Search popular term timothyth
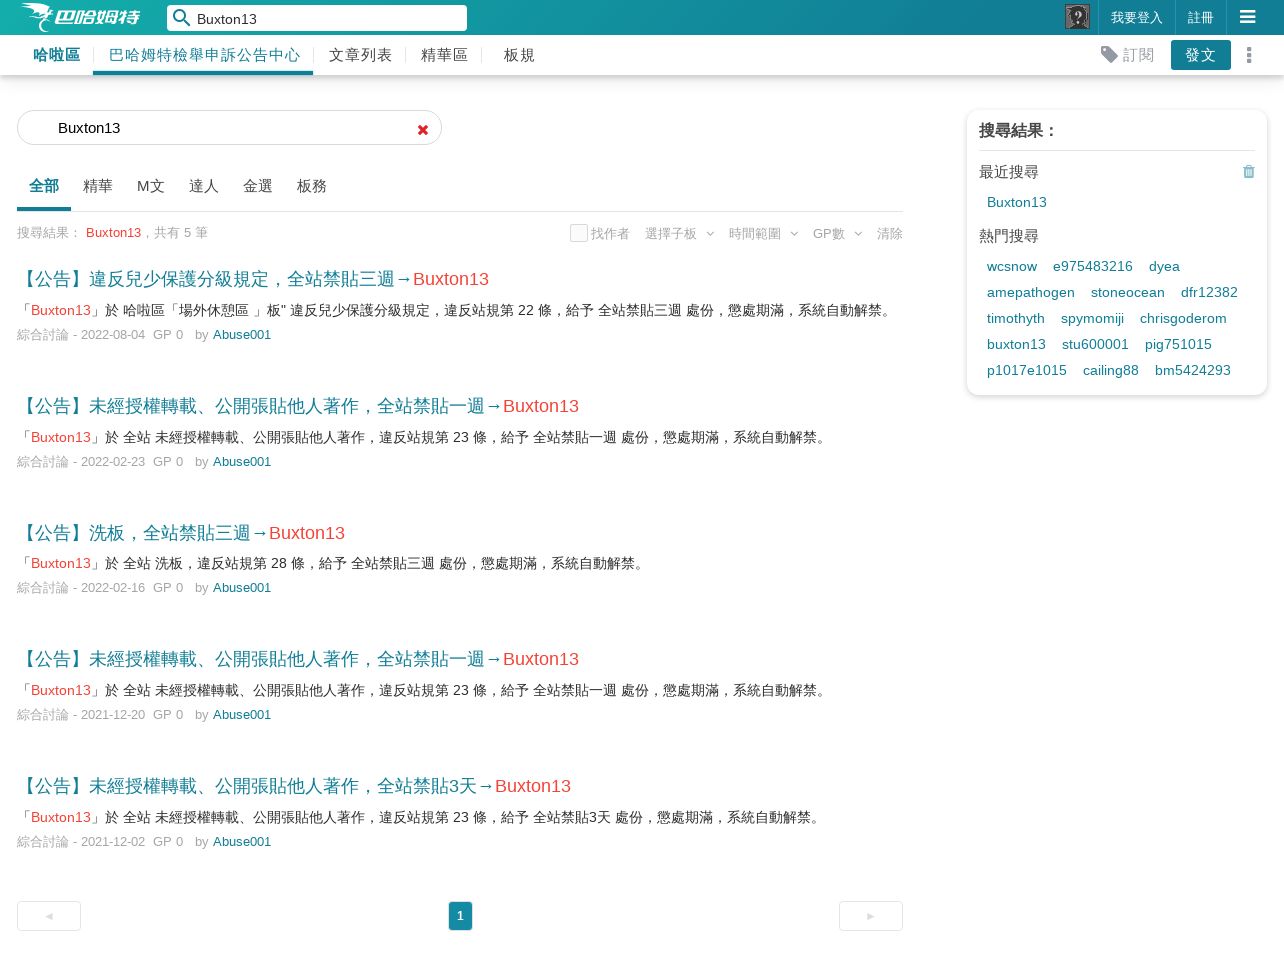This screenshot has width=1284, height=962. pos(1016,318)
